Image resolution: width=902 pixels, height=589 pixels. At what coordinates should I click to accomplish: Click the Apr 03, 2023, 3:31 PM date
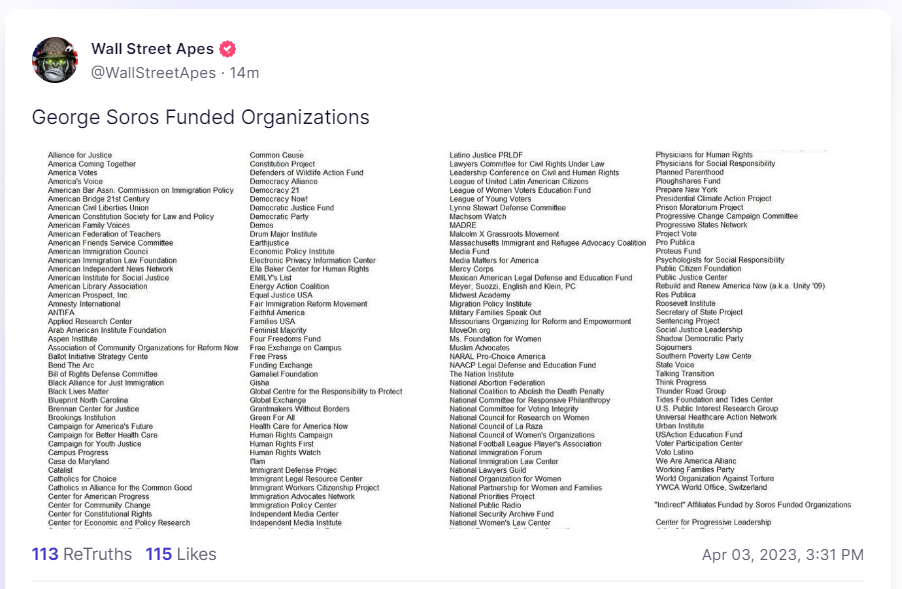783,554
